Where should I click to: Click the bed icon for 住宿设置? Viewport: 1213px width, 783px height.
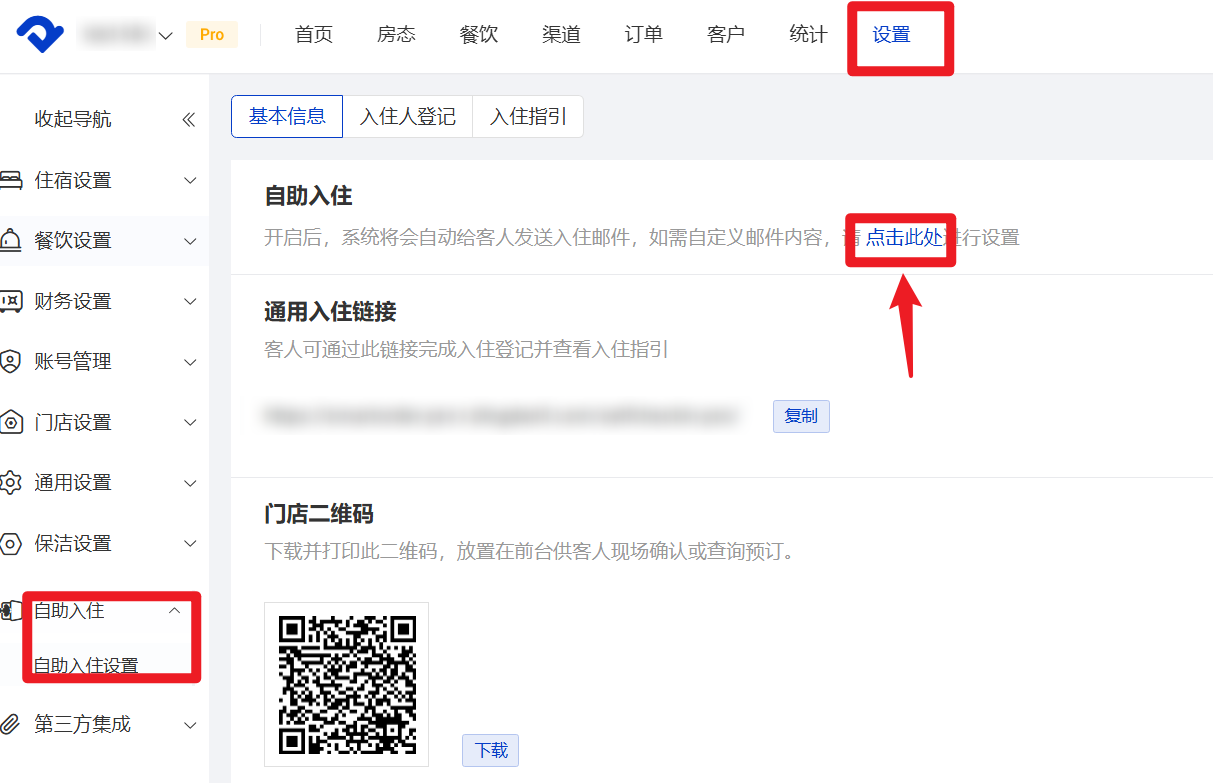pos(10,181)
